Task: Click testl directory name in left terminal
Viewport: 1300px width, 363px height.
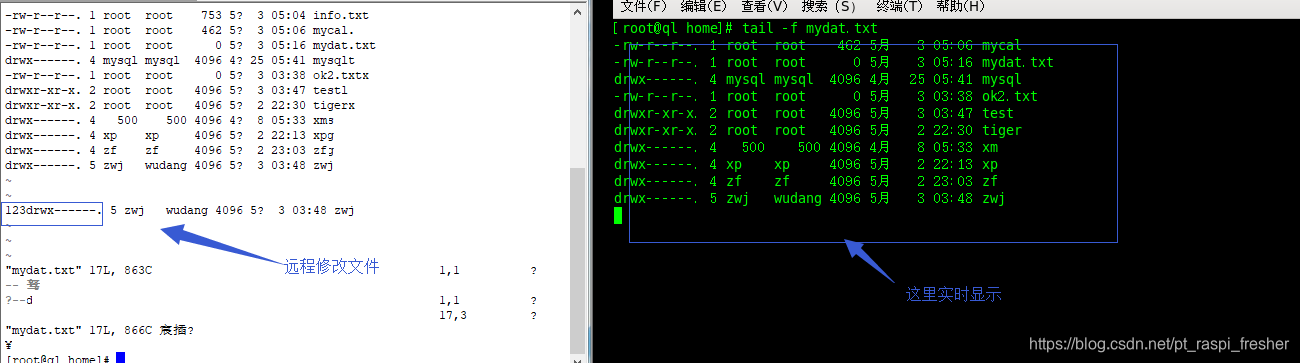Action: coord(330,90)
